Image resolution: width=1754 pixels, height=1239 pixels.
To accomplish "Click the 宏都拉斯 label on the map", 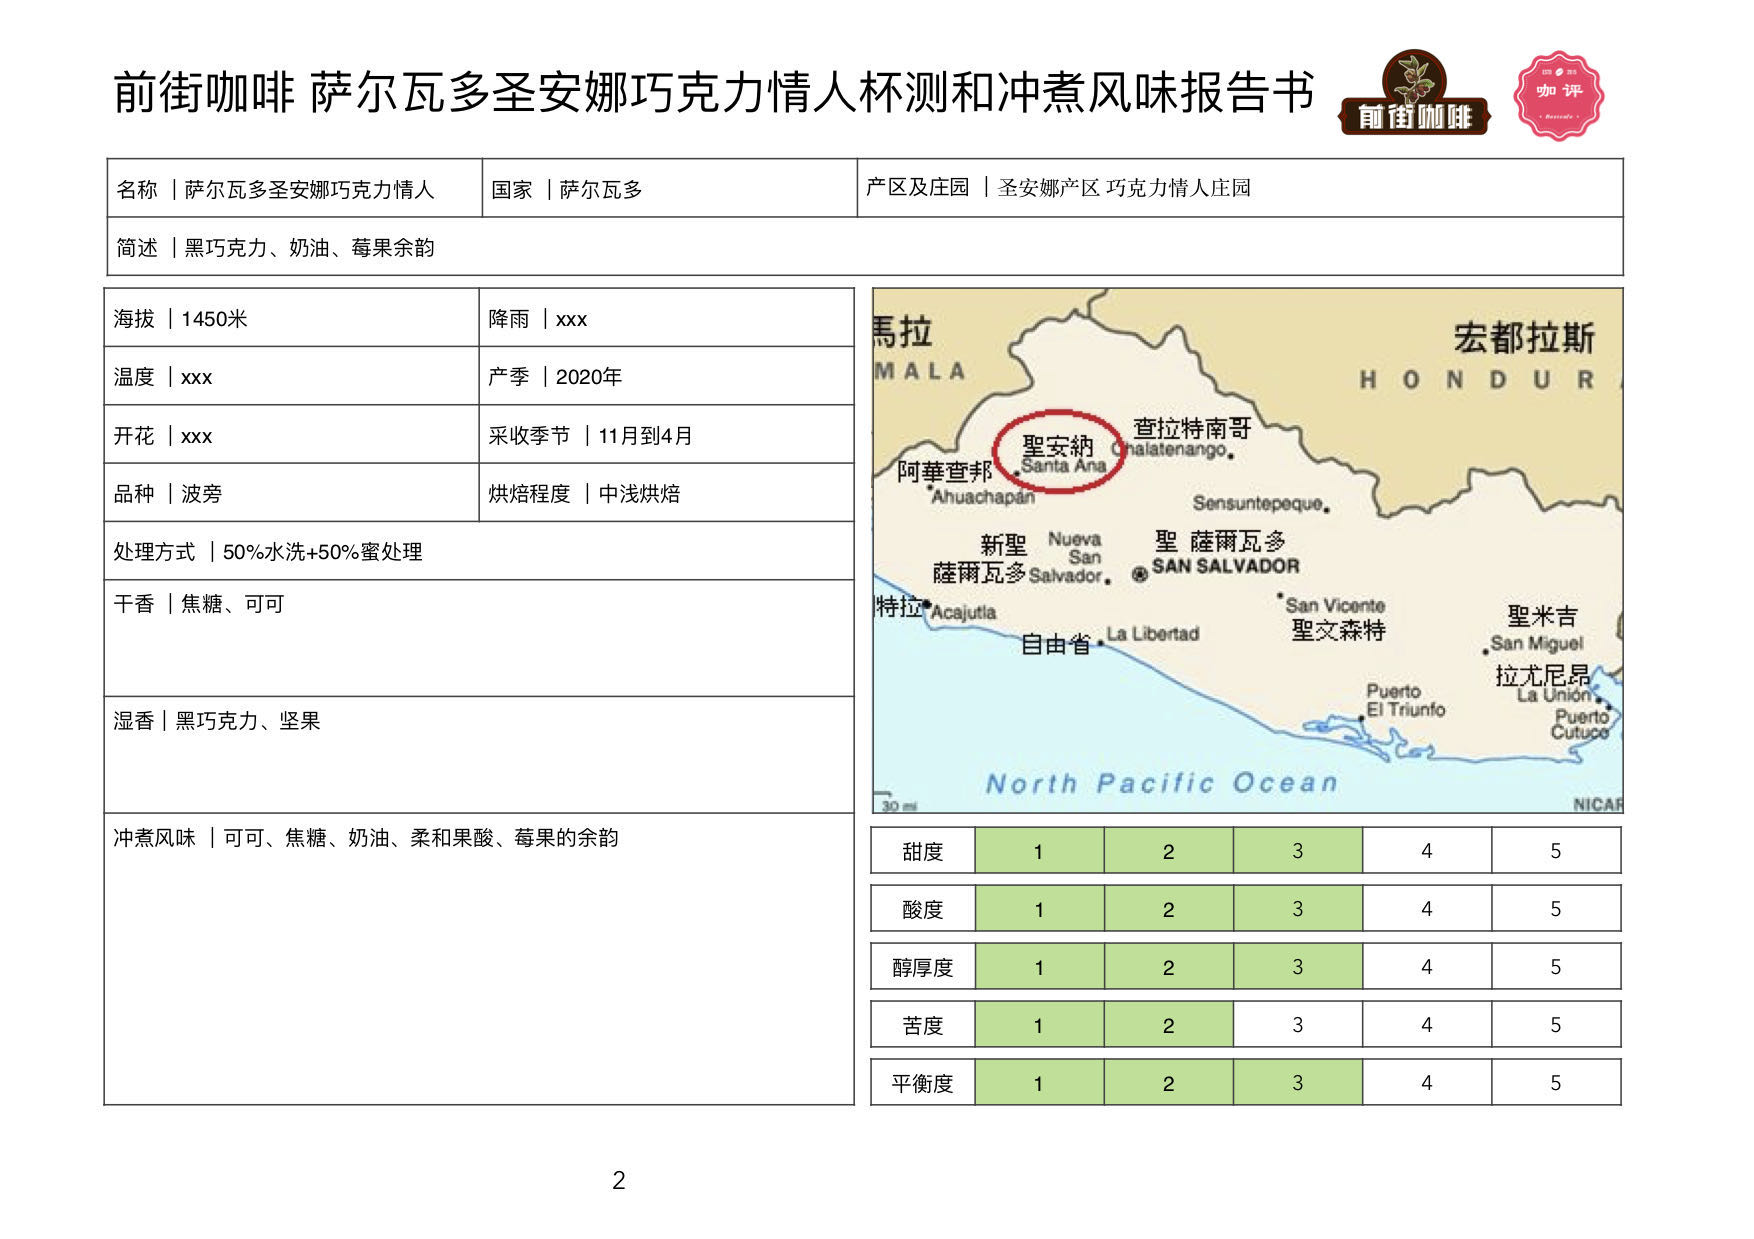I will coord(1523,338).
